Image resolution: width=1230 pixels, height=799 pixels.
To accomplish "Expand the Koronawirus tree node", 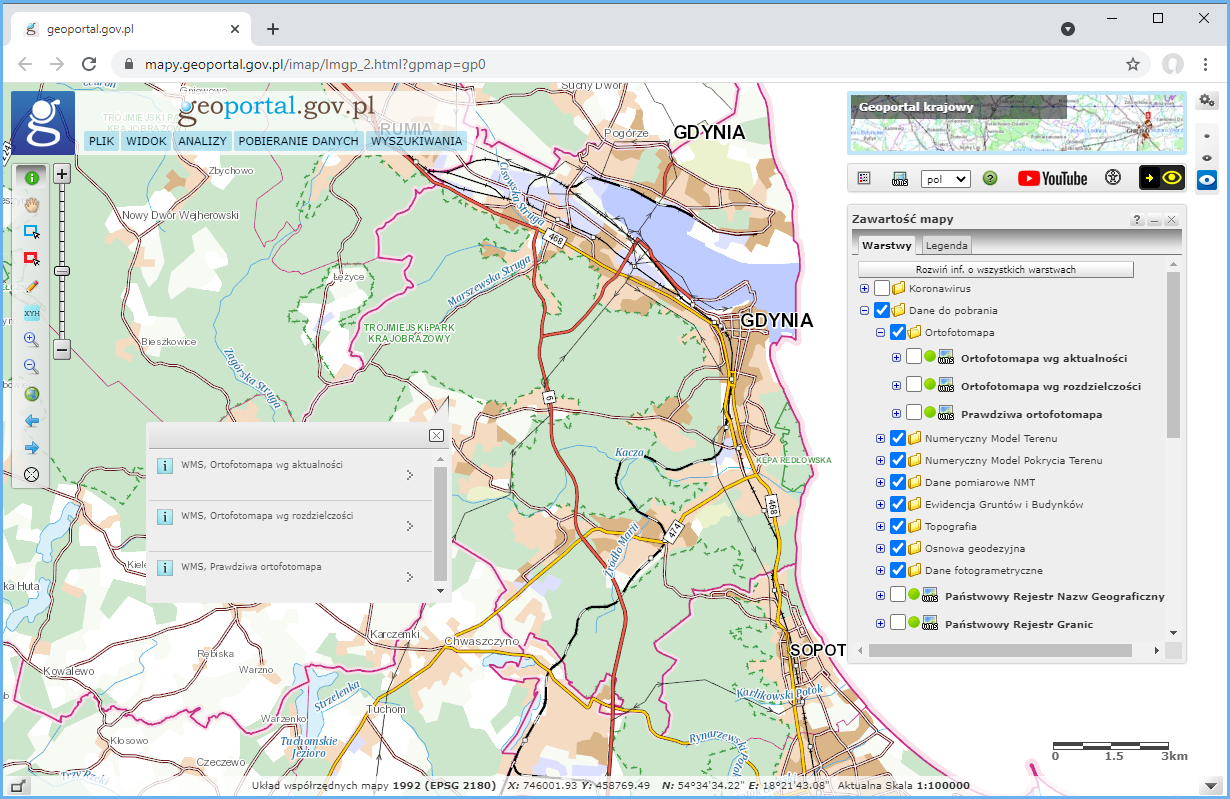I will click(865, 289).
